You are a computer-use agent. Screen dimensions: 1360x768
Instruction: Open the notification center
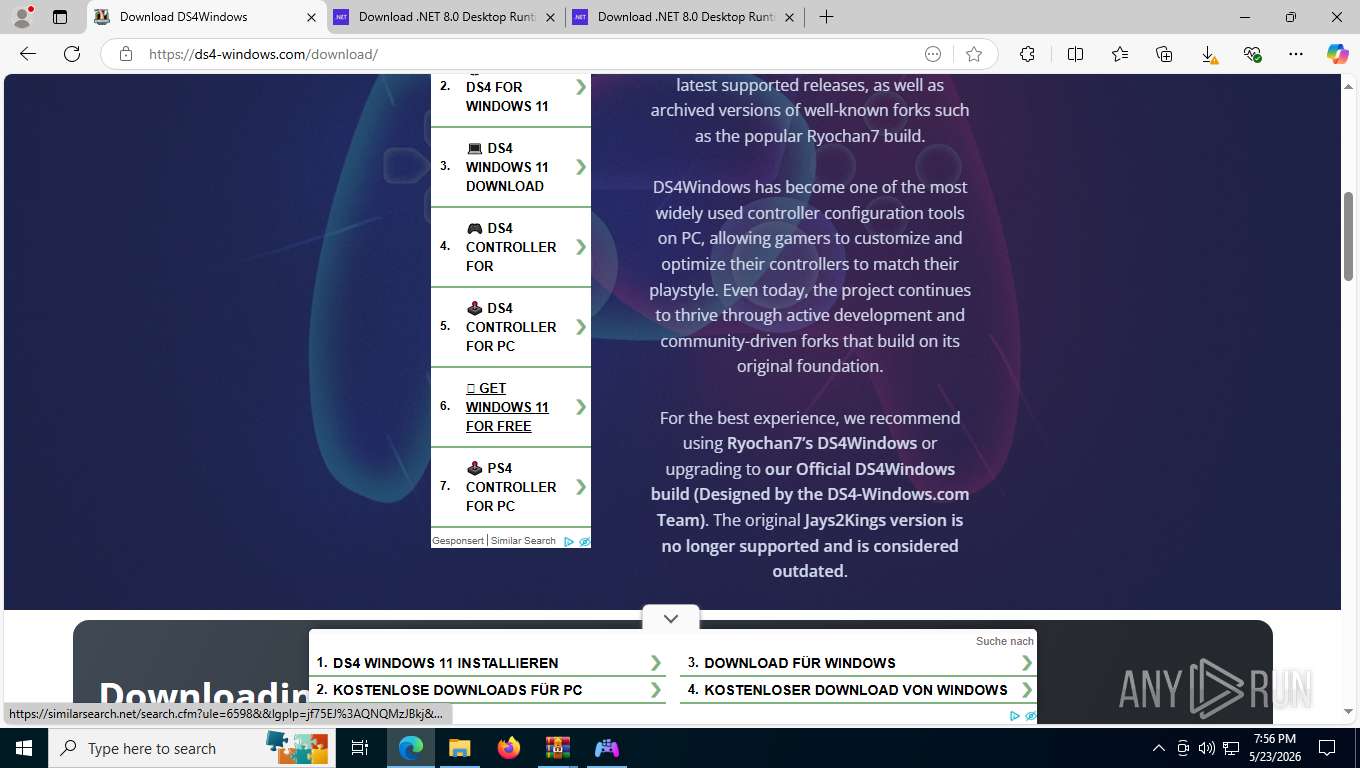(x=1327, y=748)
